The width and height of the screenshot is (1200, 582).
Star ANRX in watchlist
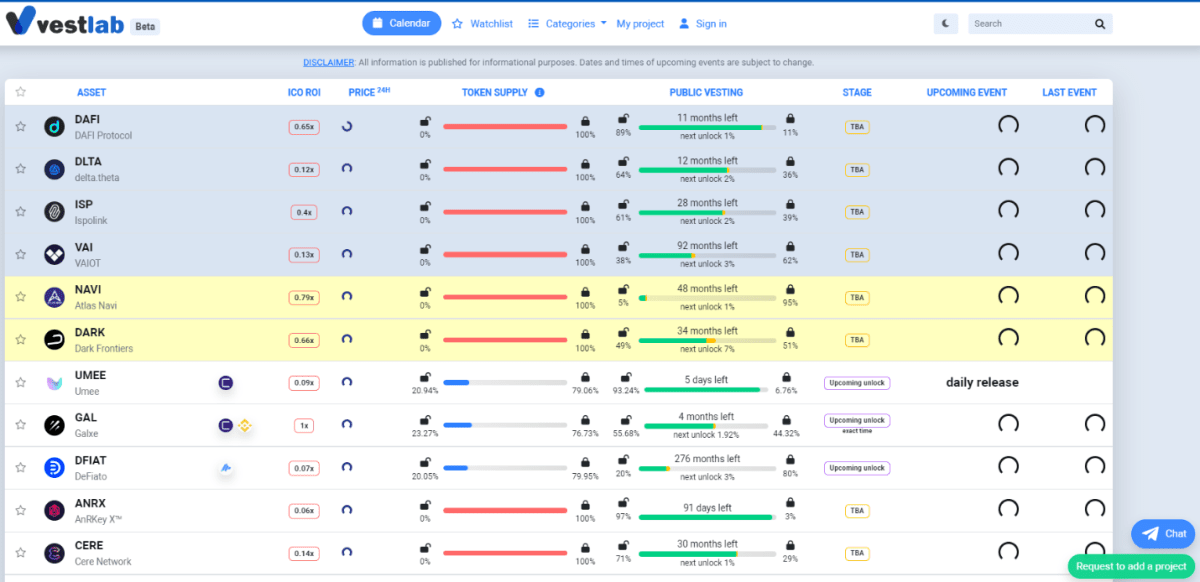[x=20, y=510]
